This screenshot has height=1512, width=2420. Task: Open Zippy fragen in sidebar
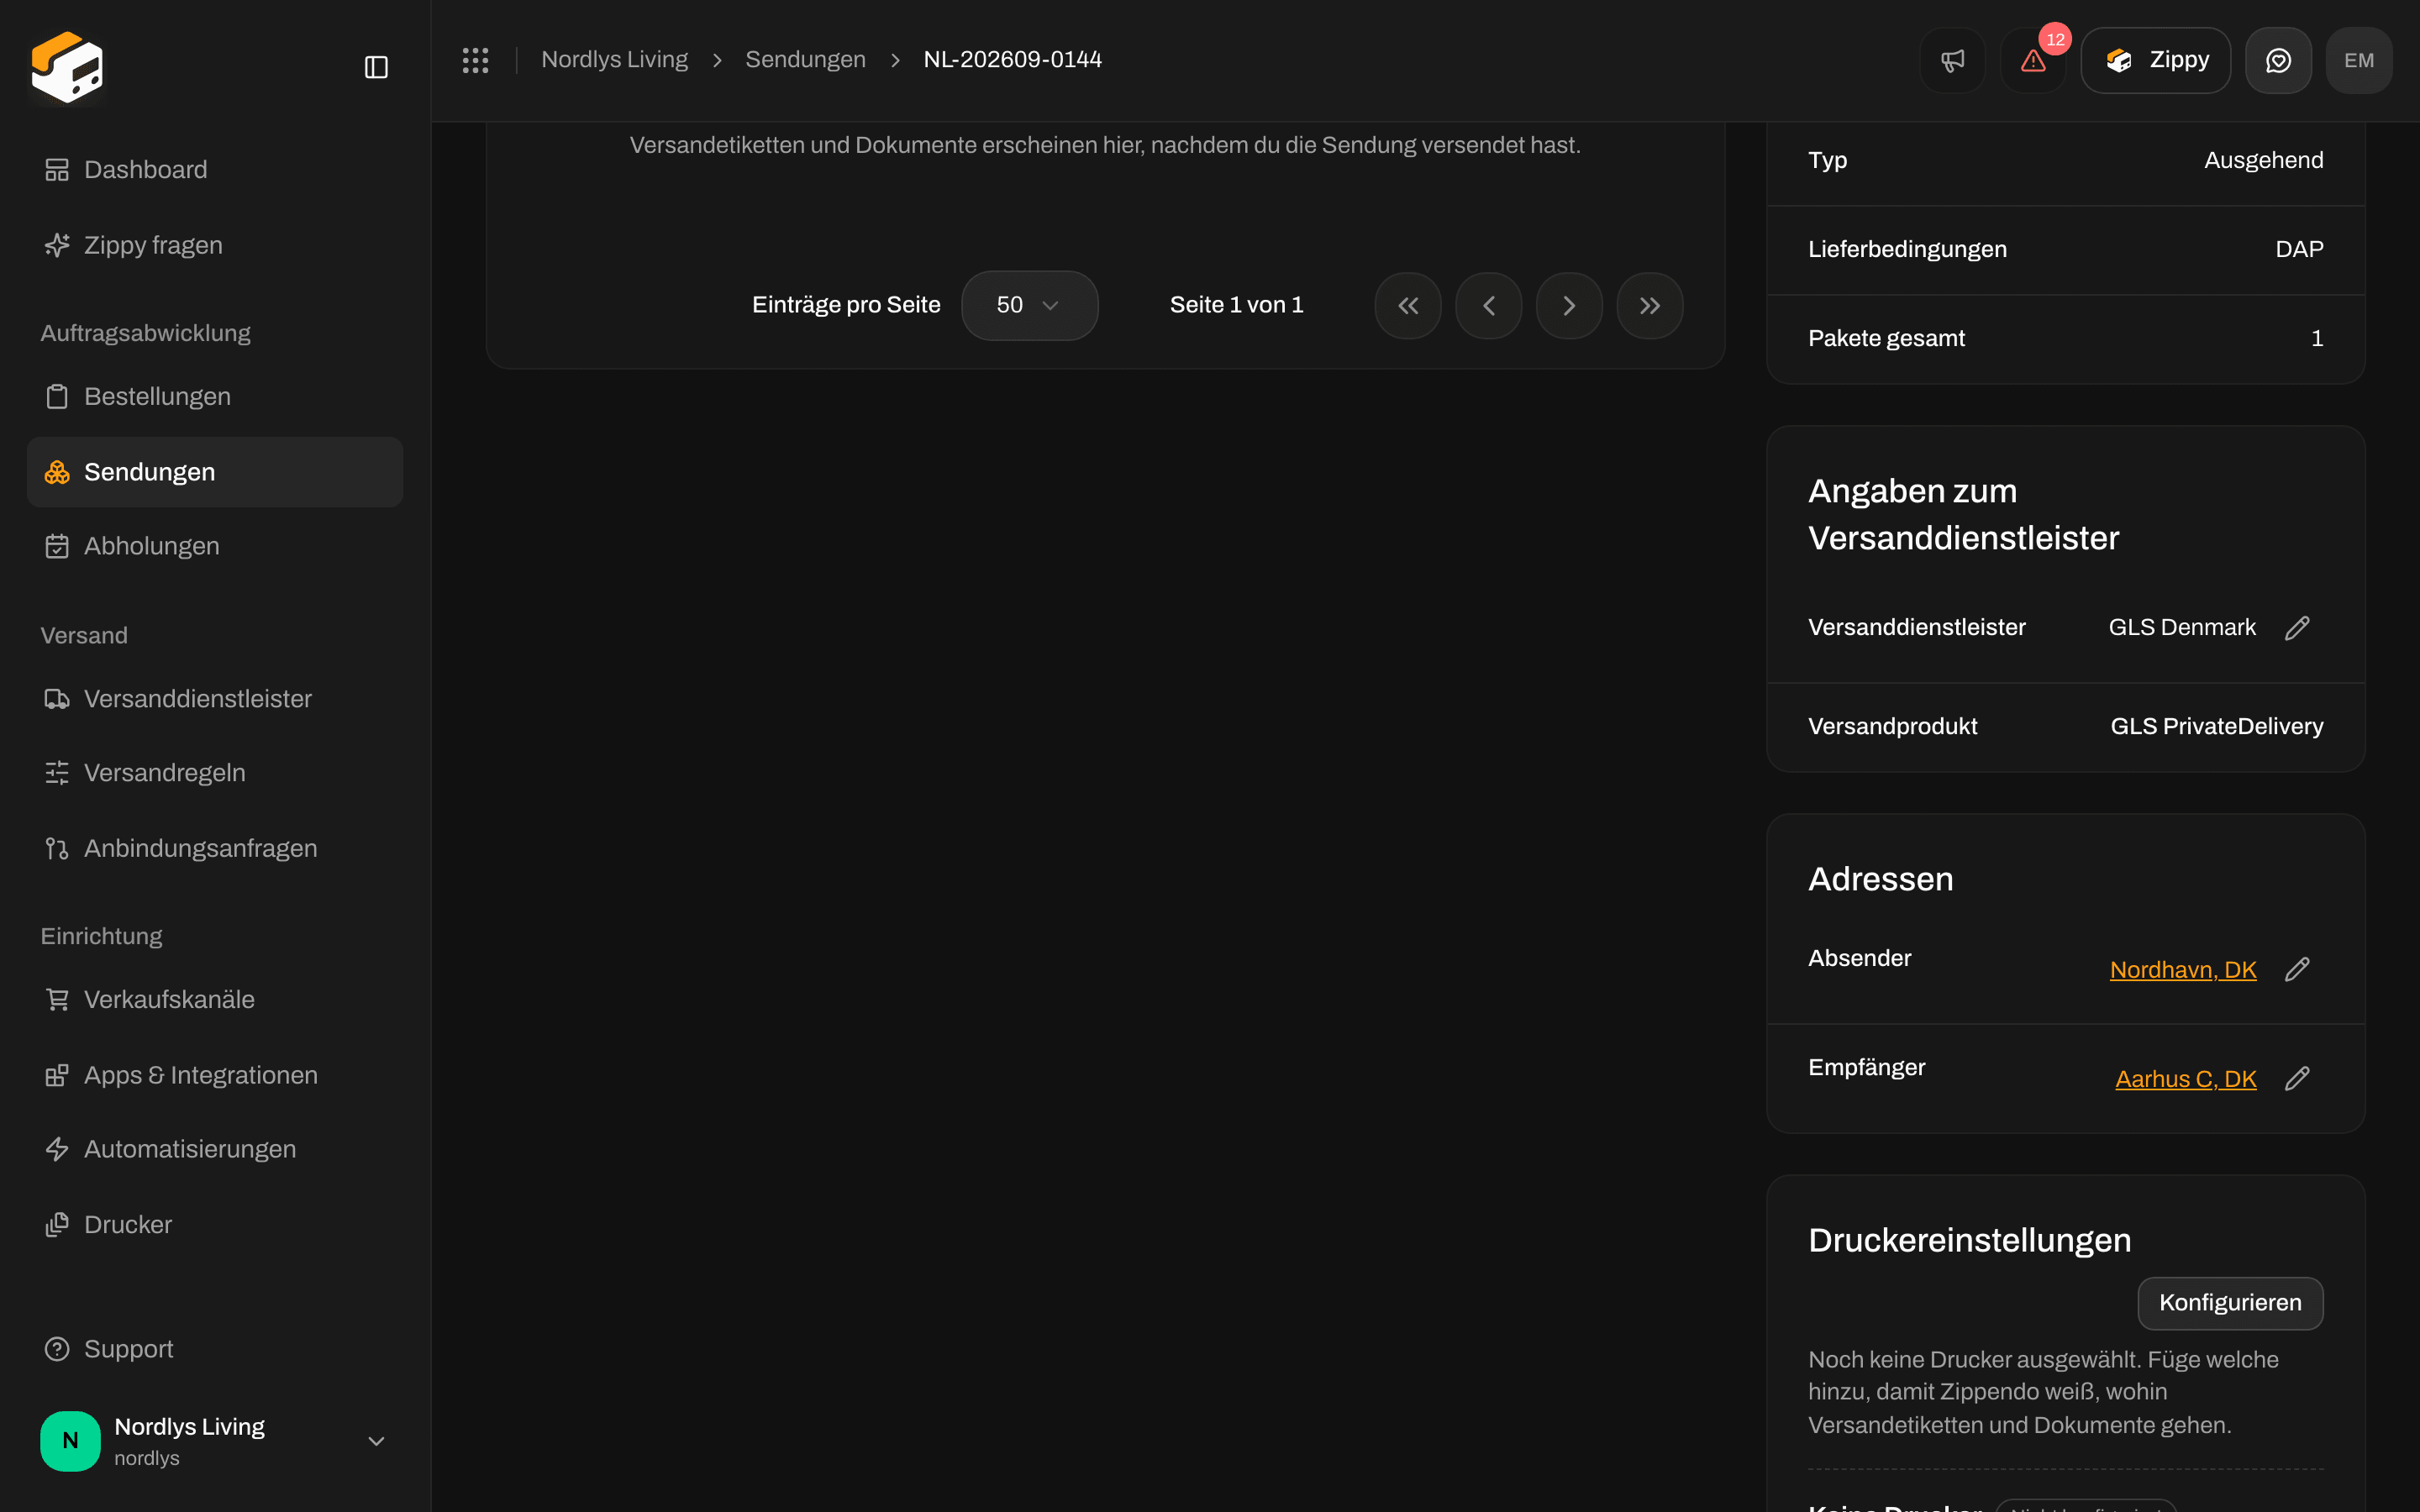click(215, 245)
